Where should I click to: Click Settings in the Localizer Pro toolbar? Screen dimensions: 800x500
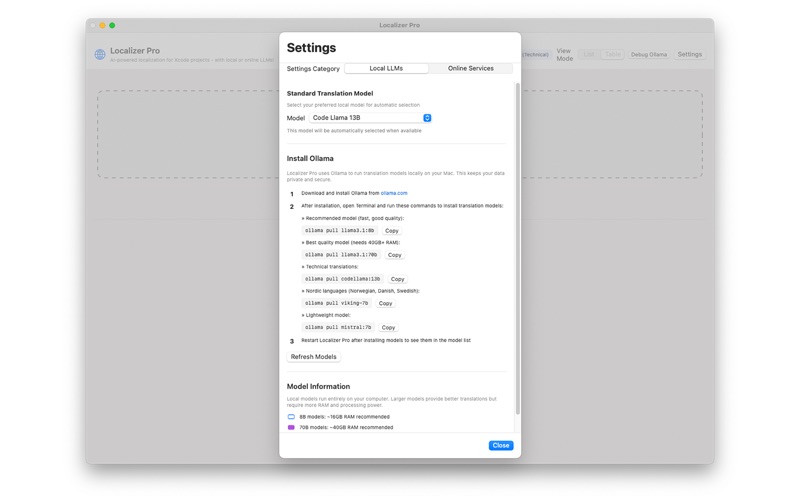point(689,54)
